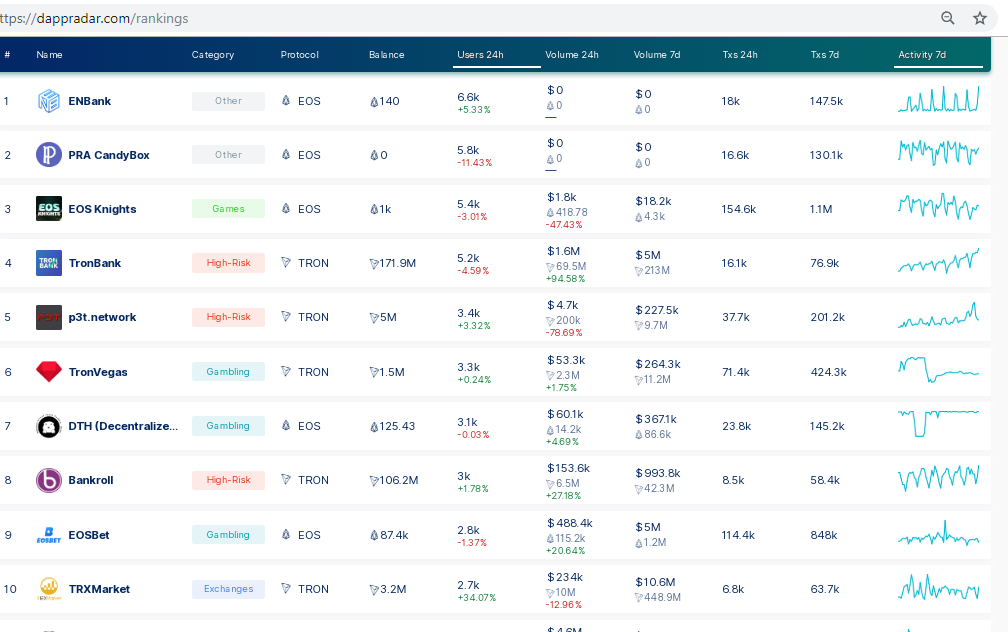
Task: Click the TRON protocol icon in TronBank row
Action: [286, 262]
